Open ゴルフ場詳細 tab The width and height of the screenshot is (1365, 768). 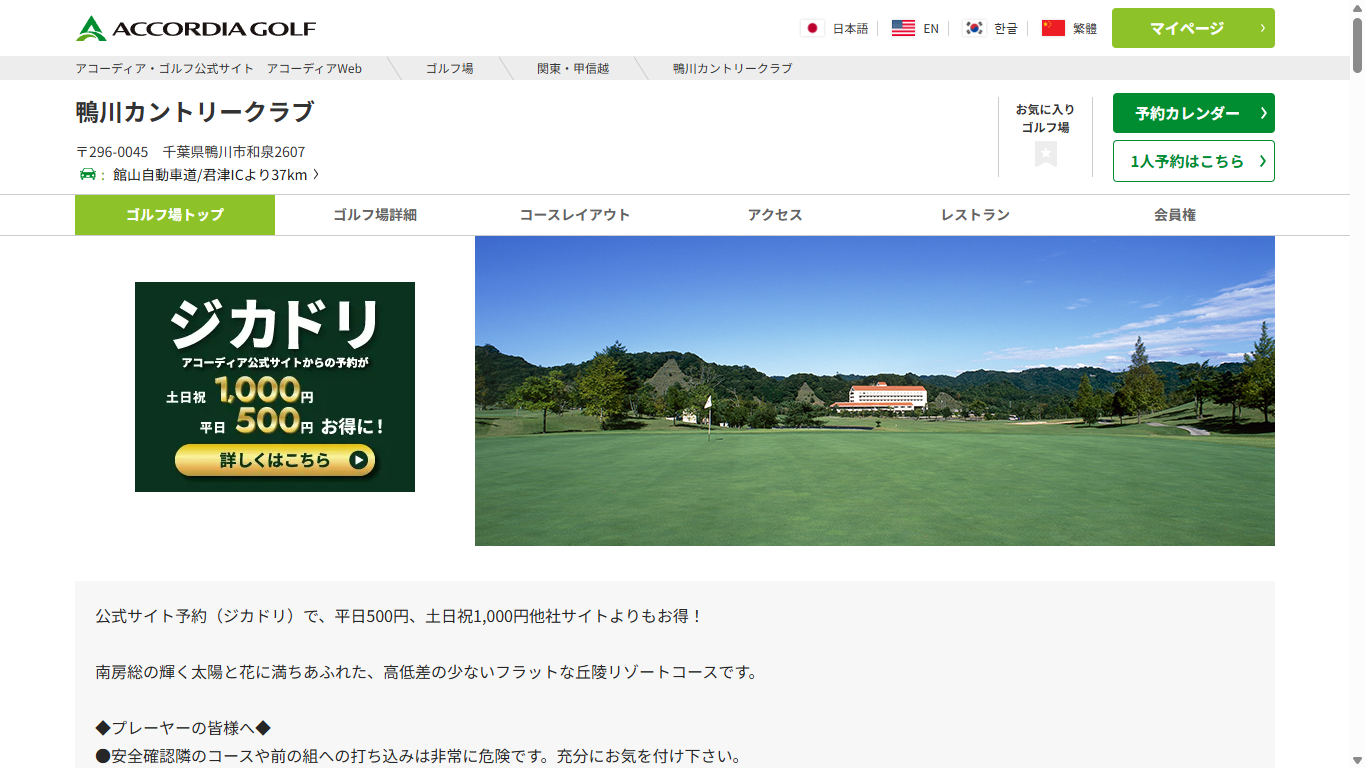[375, 215]
